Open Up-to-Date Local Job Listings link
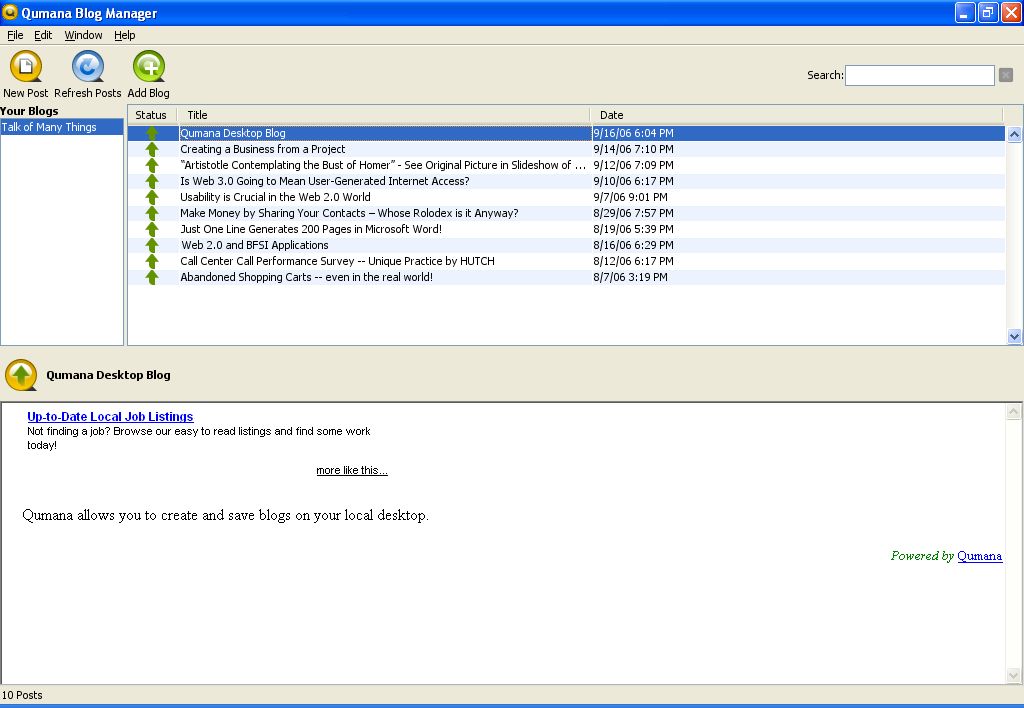The width and height of the screenshot is (1024, 708). pyautogui.click(x=110, y=417)
